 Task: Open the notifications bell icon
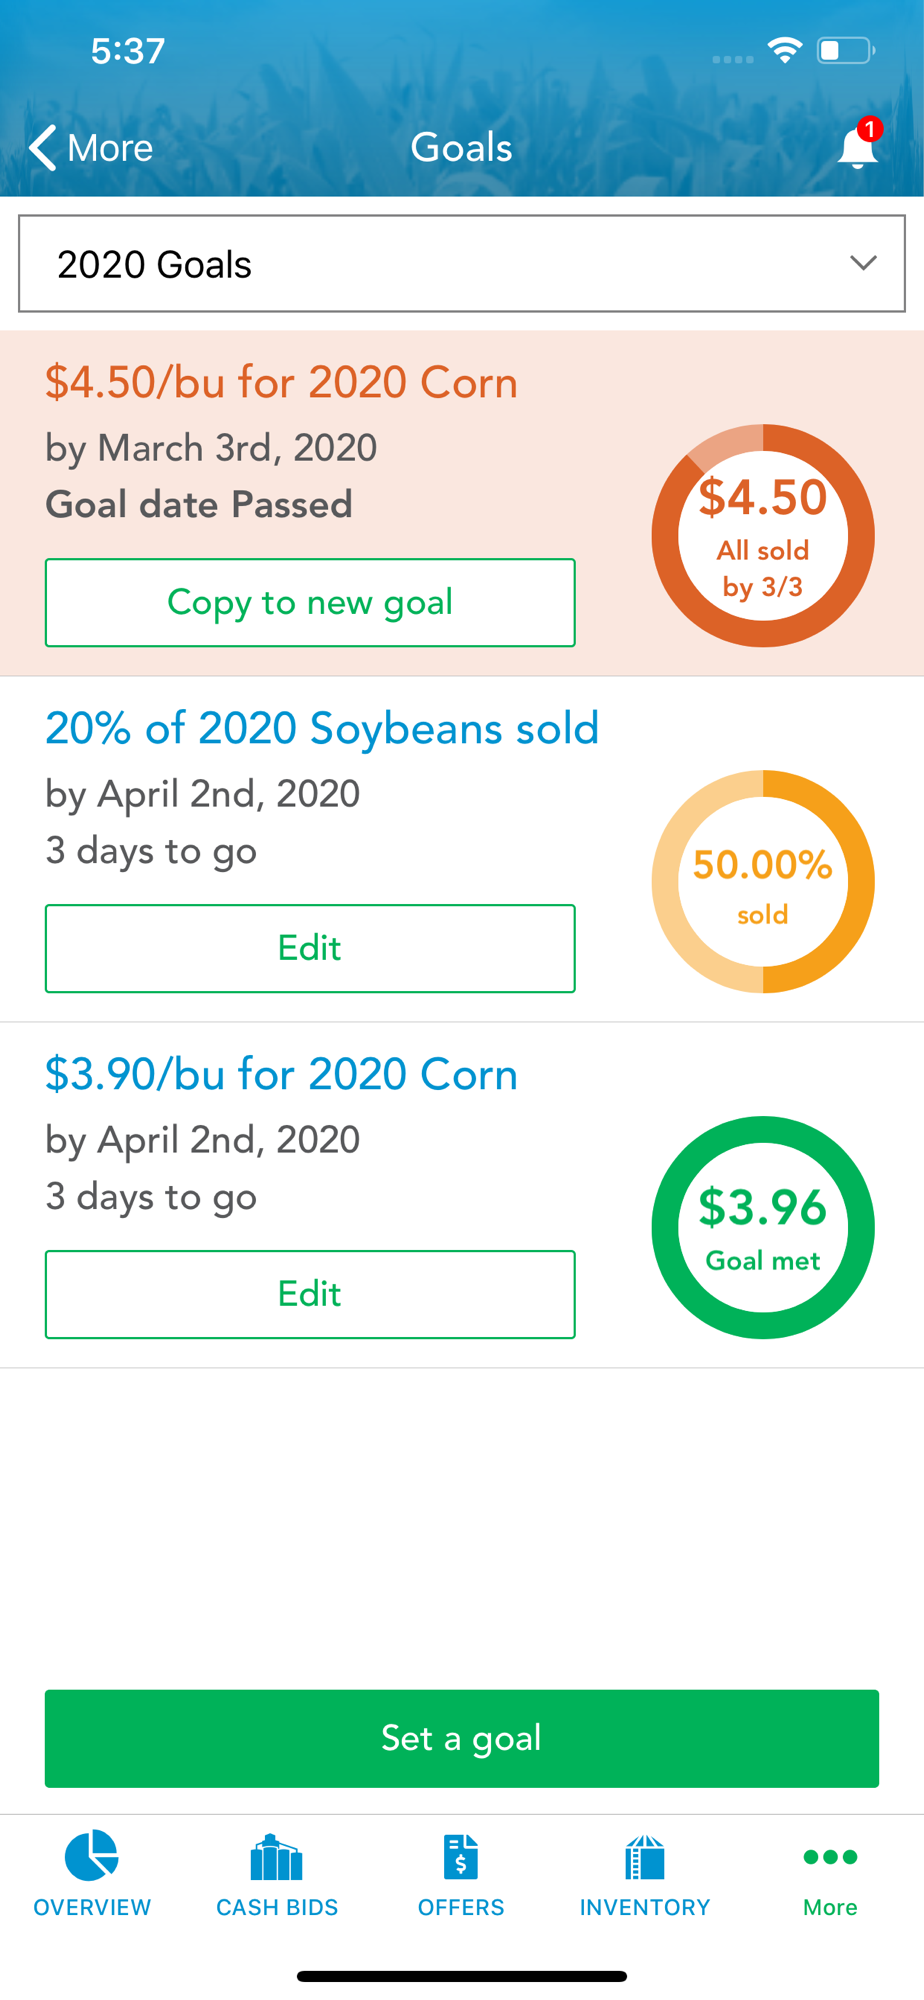(x=858, y=146)
